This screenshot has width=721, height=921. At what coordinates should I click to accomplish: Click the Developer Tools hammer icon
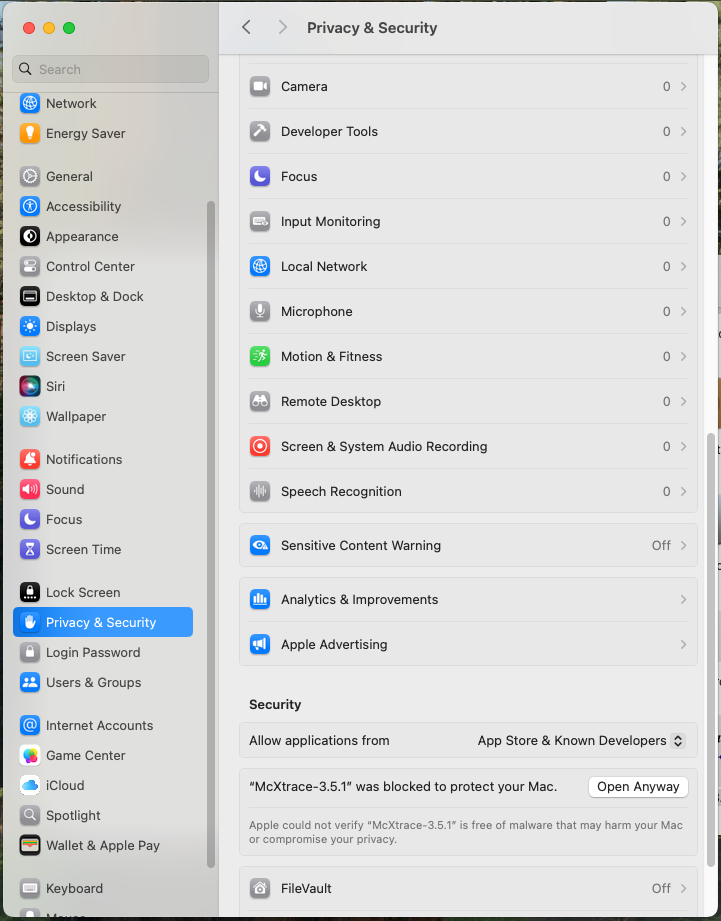click(x=260, y=132)
